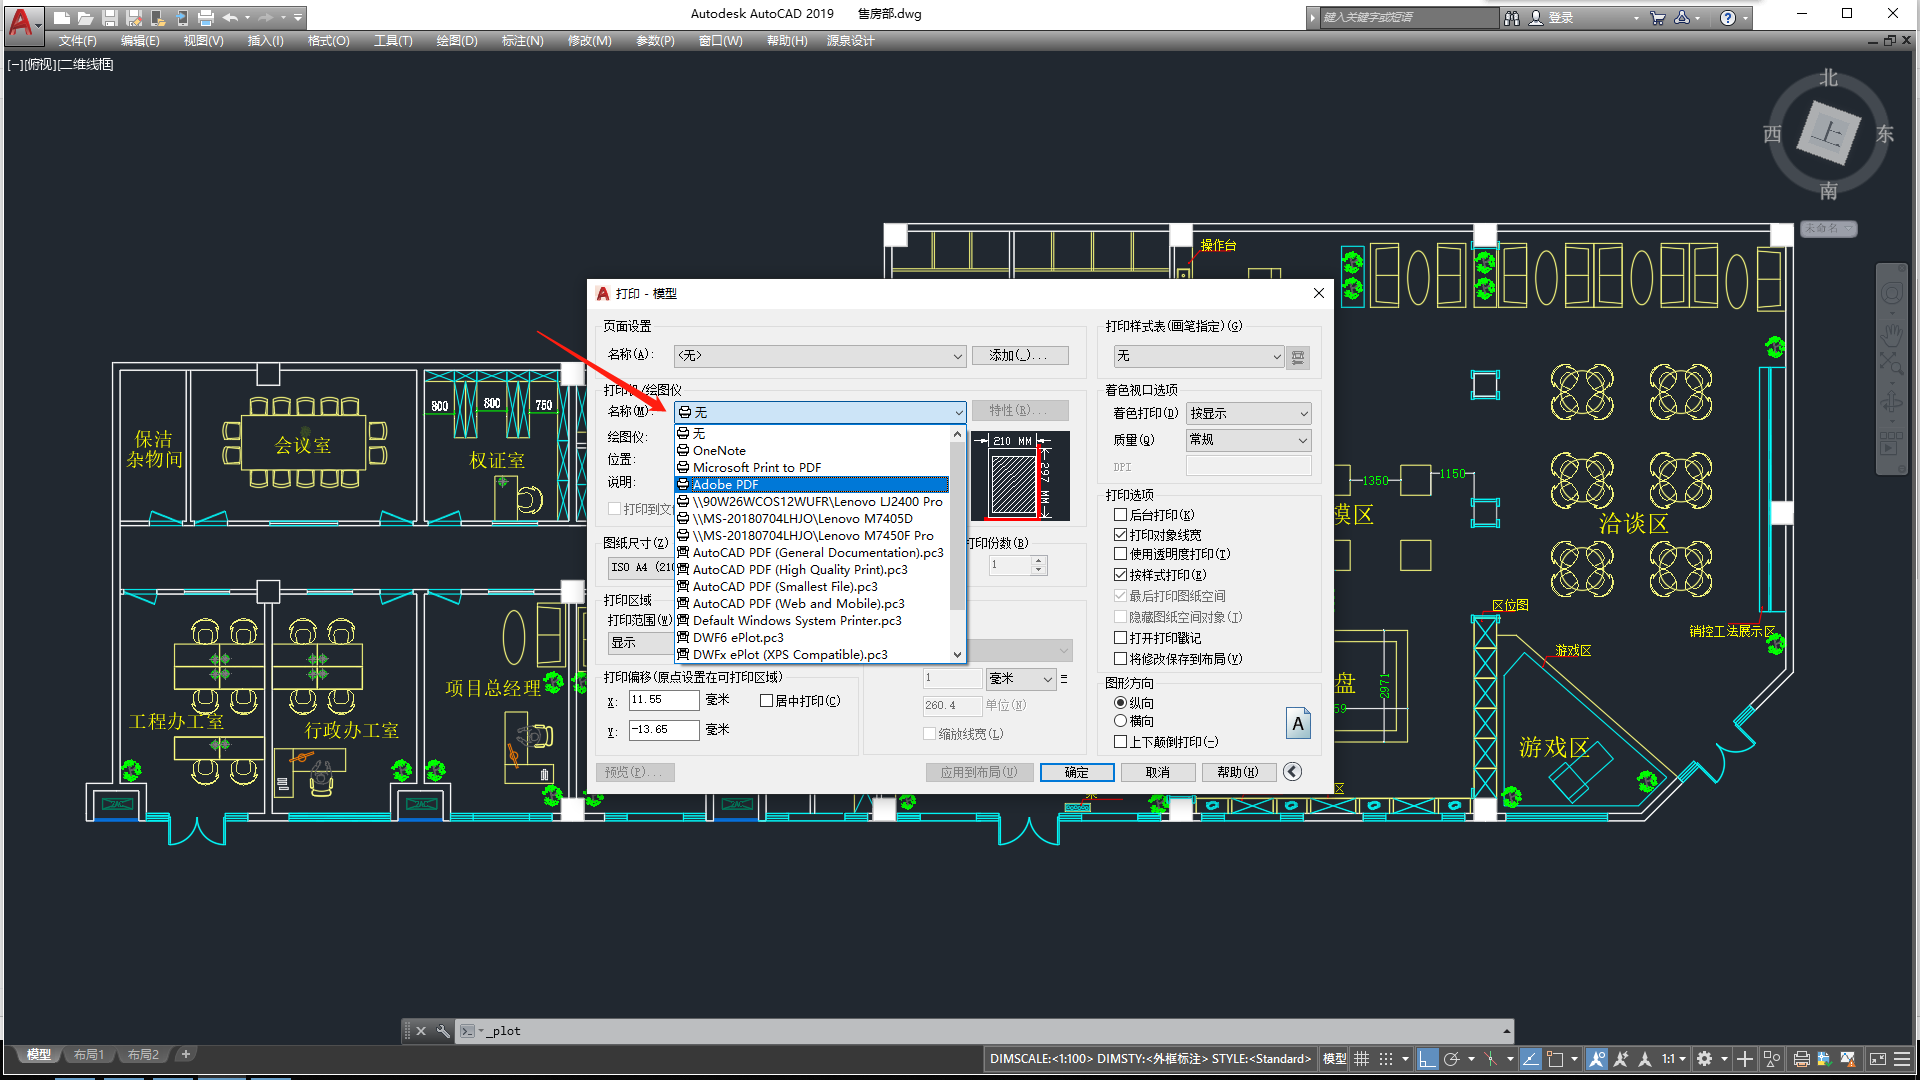Expand the 质量 quality dropdown showing 常规
The width and height of the screenshot is (1920, 1080).
click(x=1248, y=440)
